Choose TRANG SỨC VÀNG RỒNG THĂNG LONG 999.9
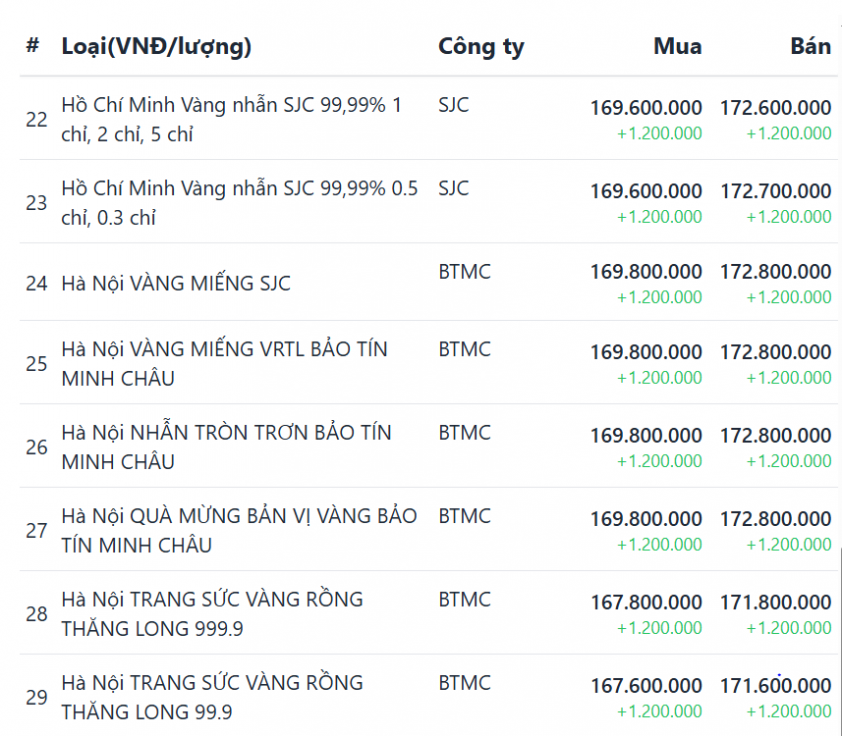The image size is (842, 736). 212,613
